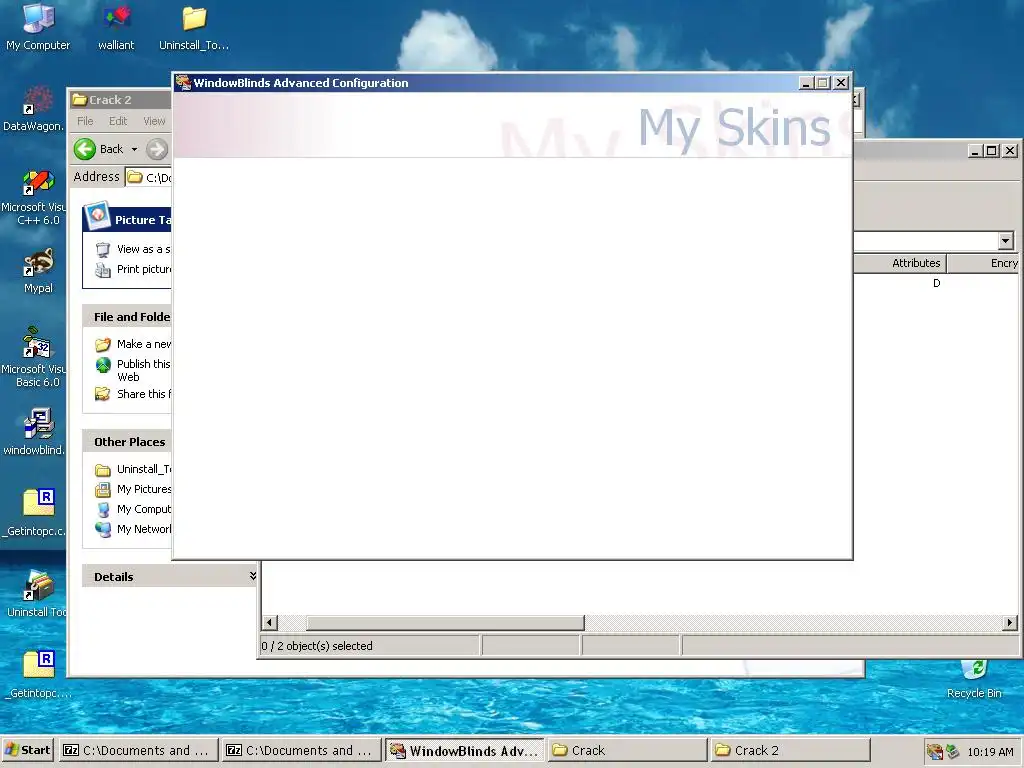Image resolution: width=1024 pixels, height=768 pixels.
Task: Open Uninstall_To... folder on desktop
Action: pyautogui.click(x=194, y=27)
